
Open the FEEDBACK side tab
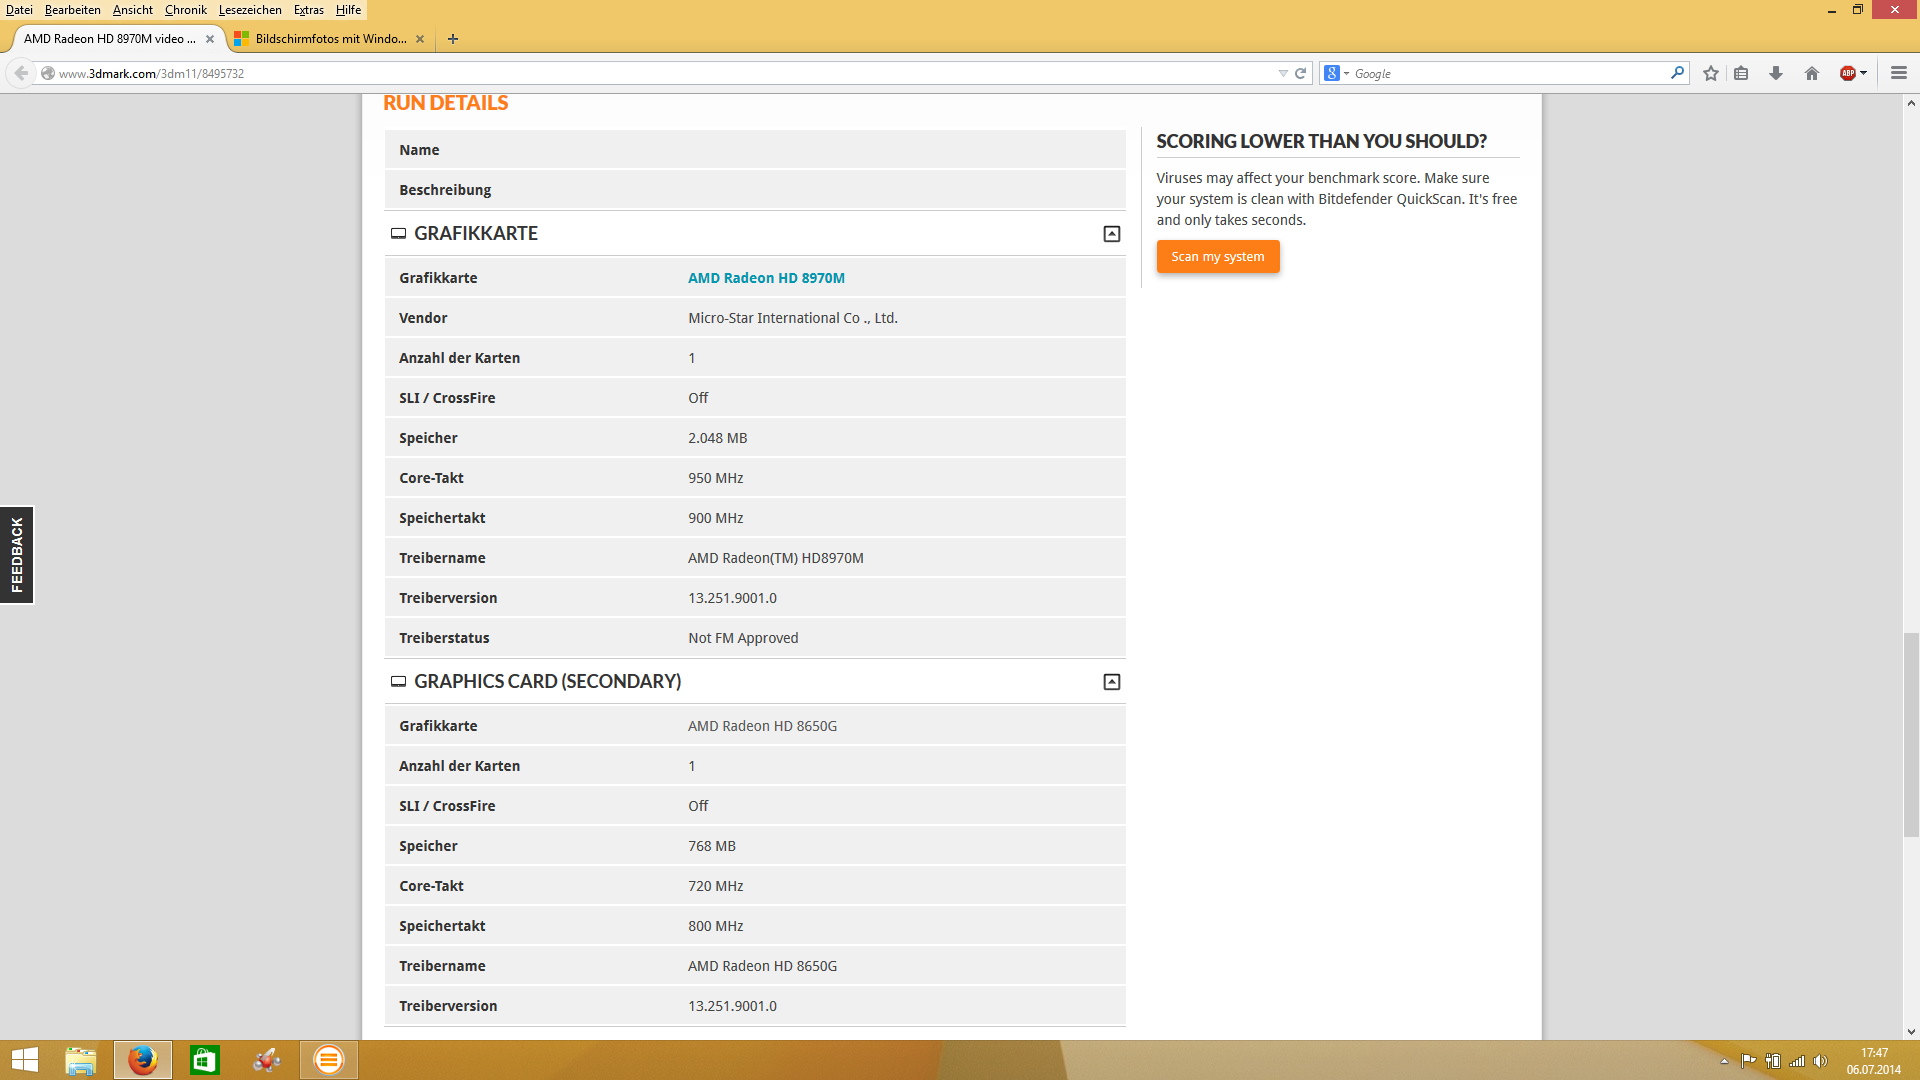click(x=17, y=555)
